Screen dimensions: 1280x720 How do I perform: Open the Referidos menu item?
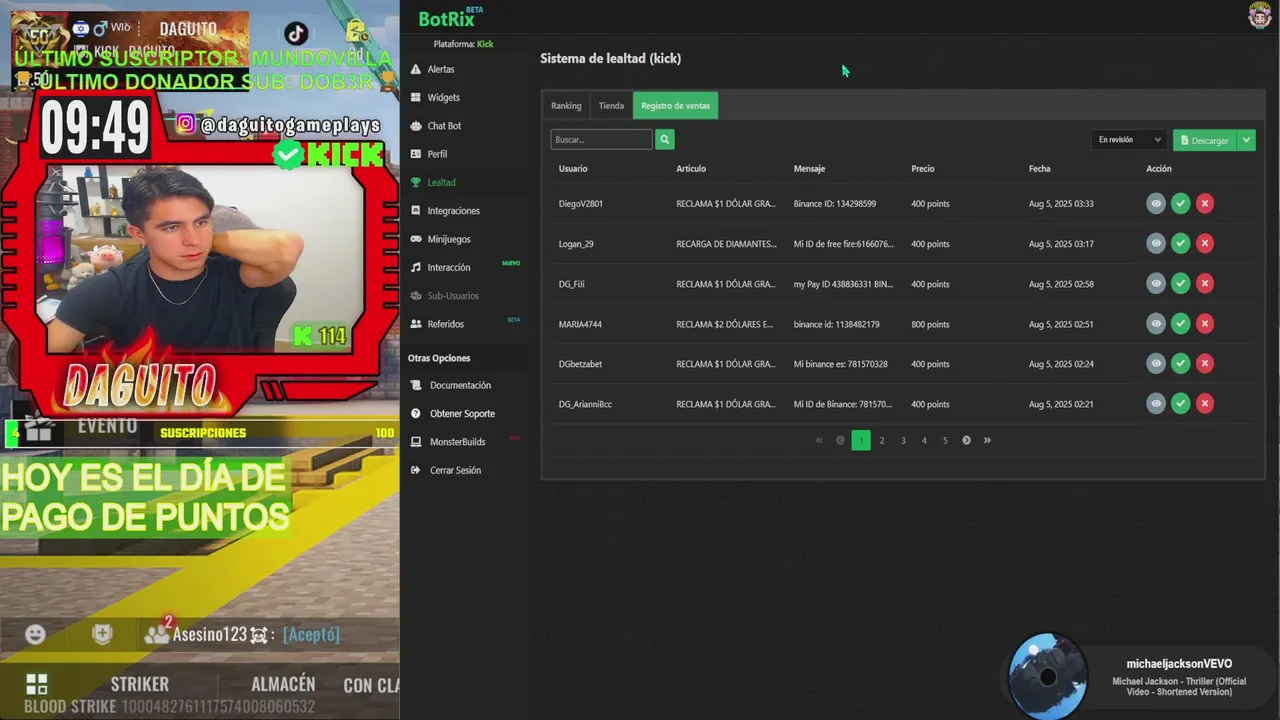[445, 324]
